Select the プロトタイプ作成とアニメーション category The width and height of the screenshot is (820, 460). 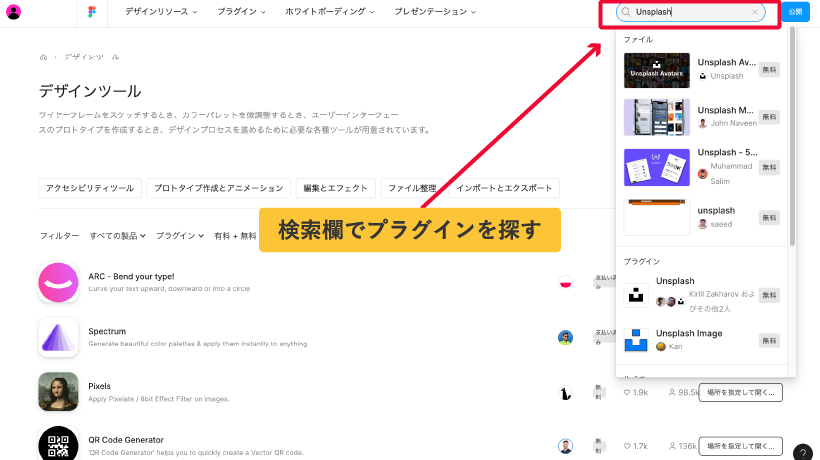(x=219, y=188)
